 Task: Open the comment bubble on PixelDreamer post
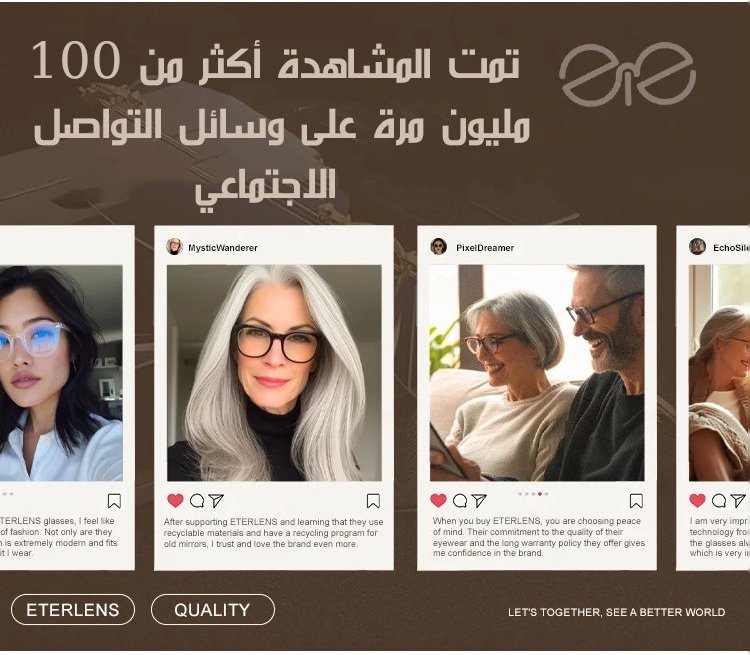pos(460,501)
